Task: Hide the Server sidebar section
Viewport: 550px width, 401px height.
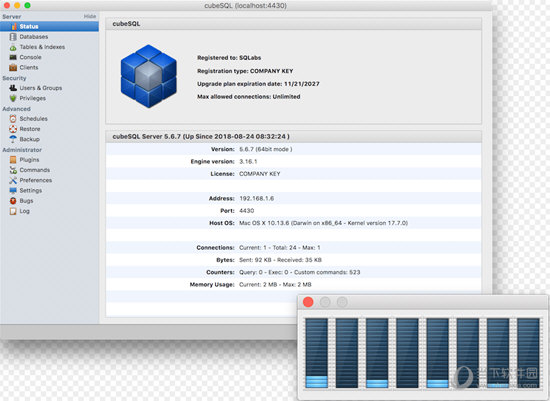Action: click(90, 16)
